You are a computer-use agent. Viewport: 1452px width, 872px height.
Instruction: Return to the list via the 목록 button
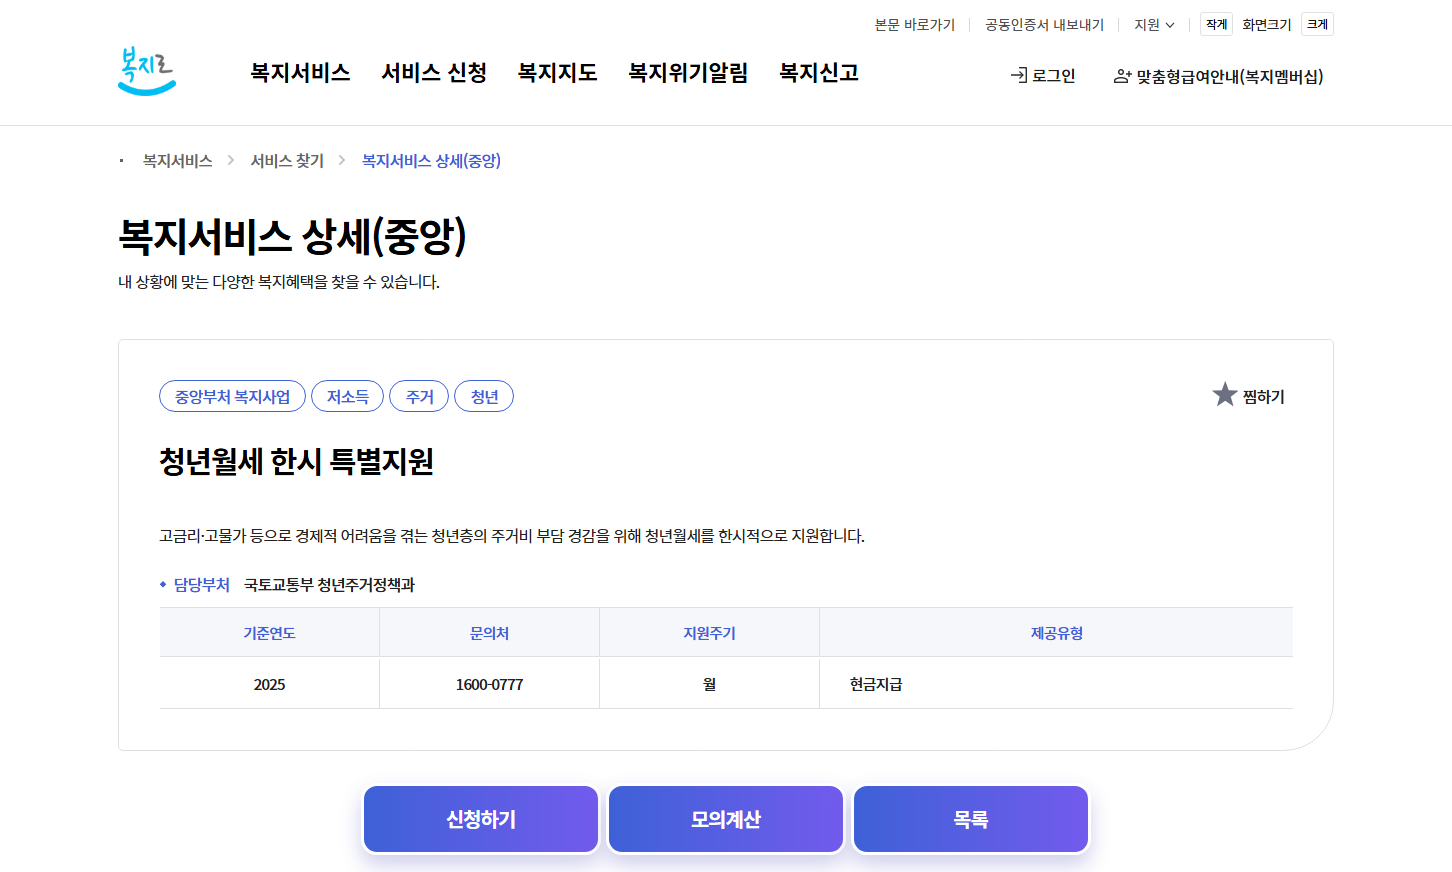[x=970, y=818]
